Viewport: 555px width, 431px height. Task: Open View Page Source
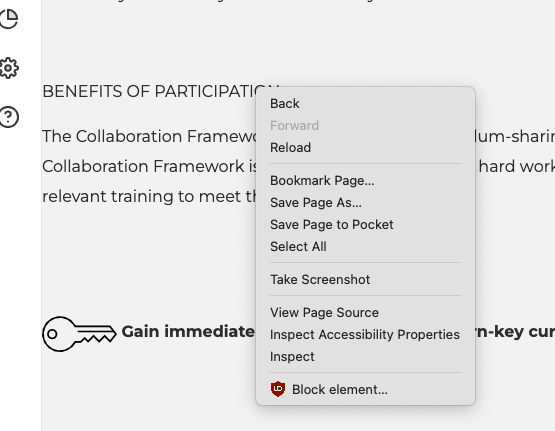click(365, 312)
